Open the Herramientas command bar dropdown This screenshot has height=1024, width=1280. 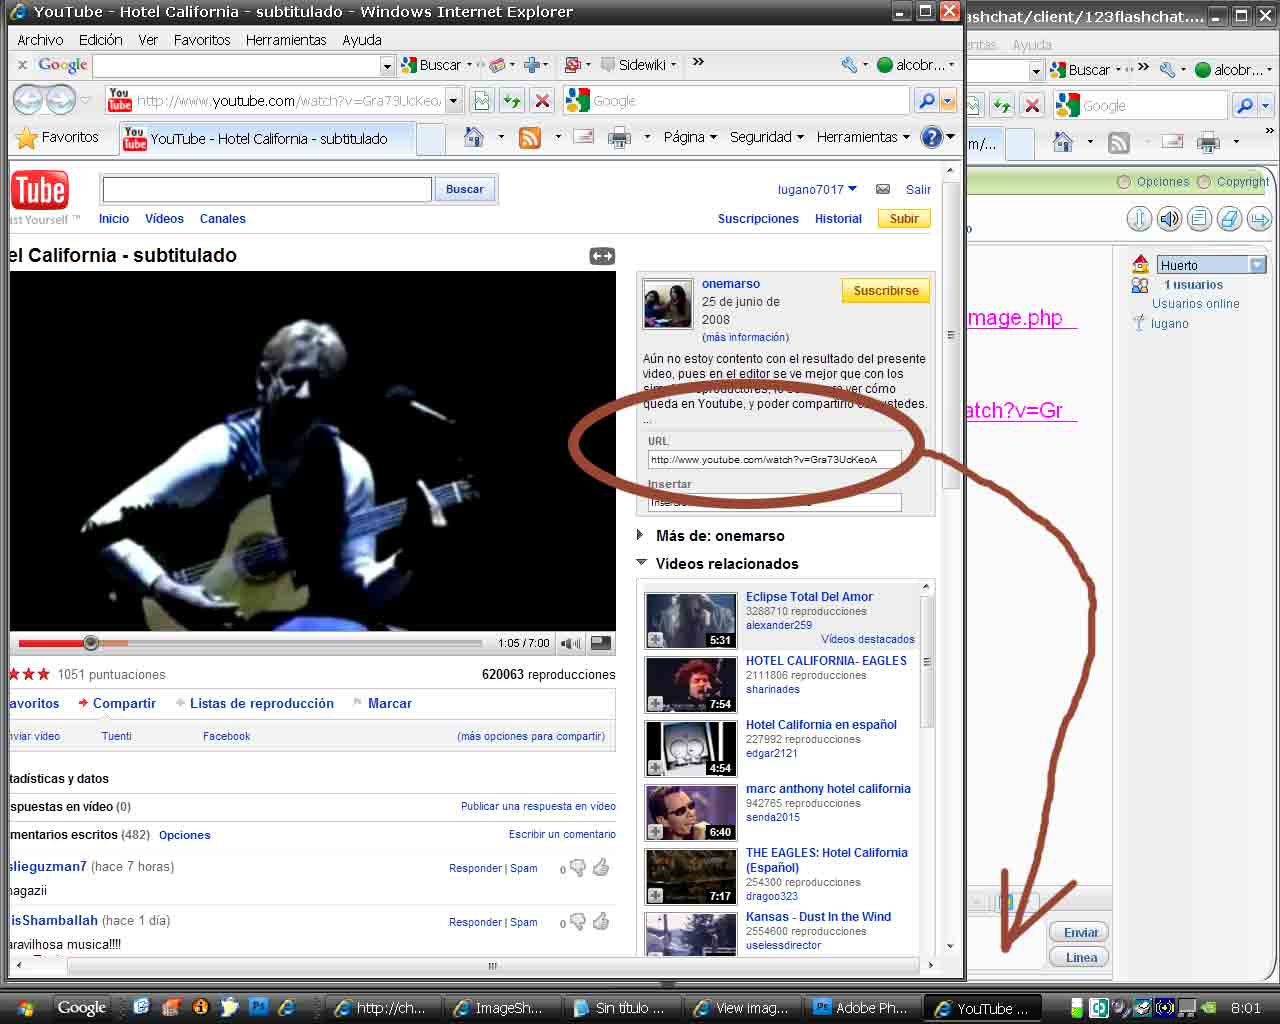point(863,137)
